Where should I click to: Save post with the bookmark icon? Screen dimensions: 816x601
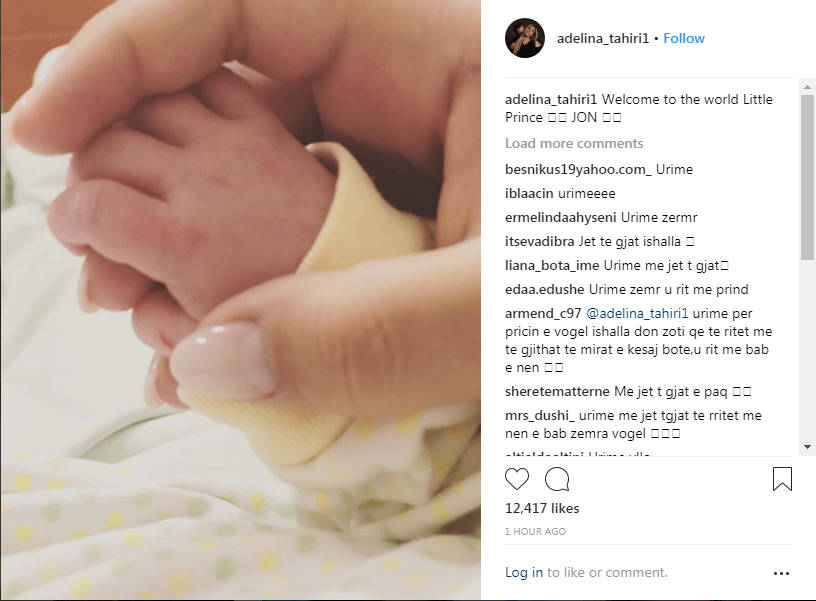point(782,479)
